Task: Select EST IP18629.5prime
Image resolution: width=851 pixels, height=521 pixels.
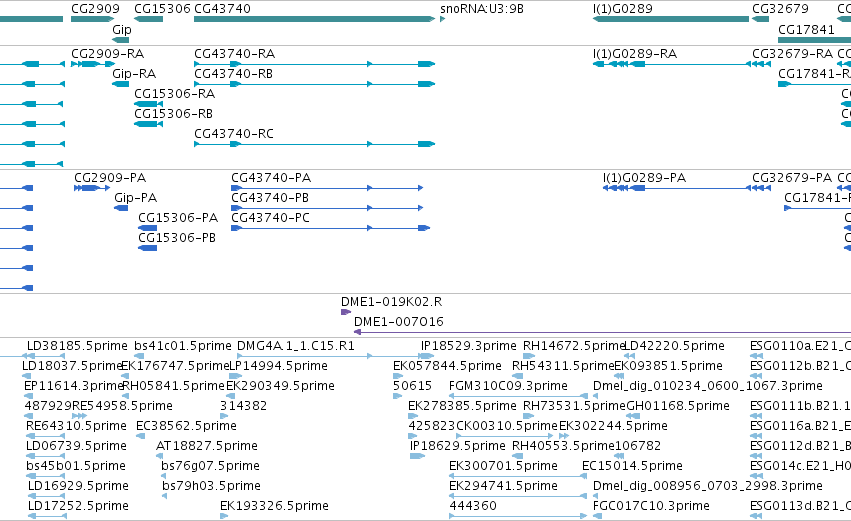Action: pos(458,446)
